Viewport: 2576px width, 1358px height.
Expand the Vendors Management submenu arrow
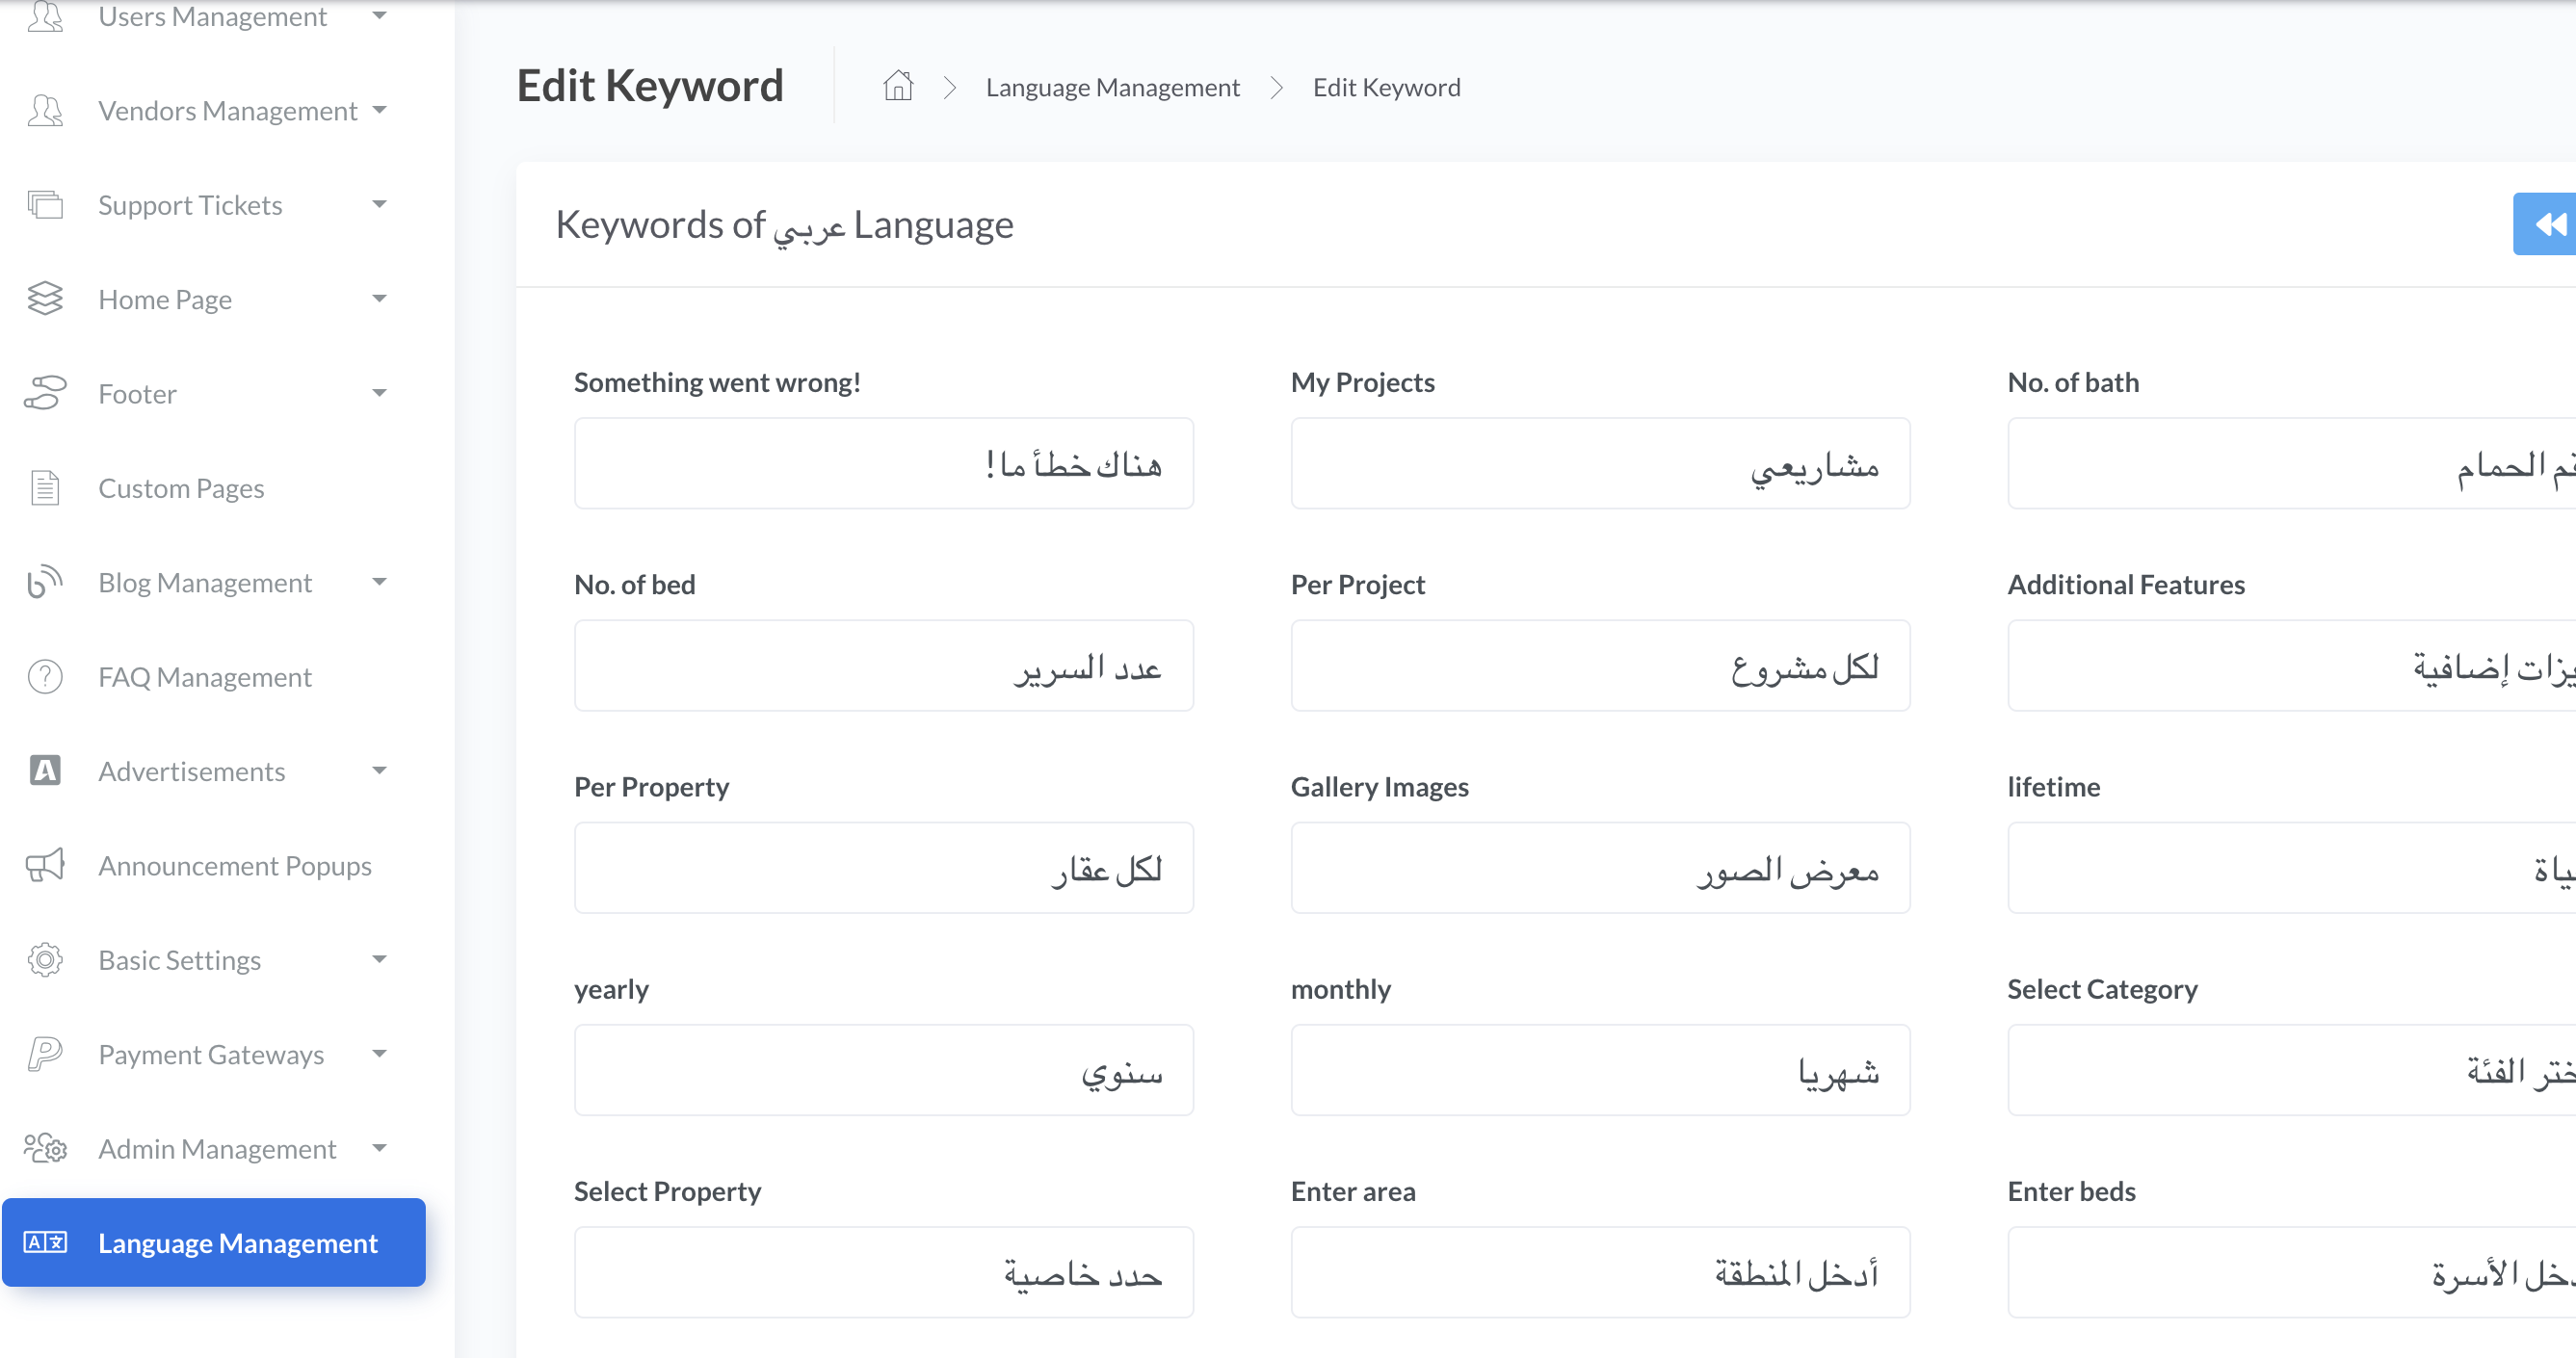coord(379,110)
